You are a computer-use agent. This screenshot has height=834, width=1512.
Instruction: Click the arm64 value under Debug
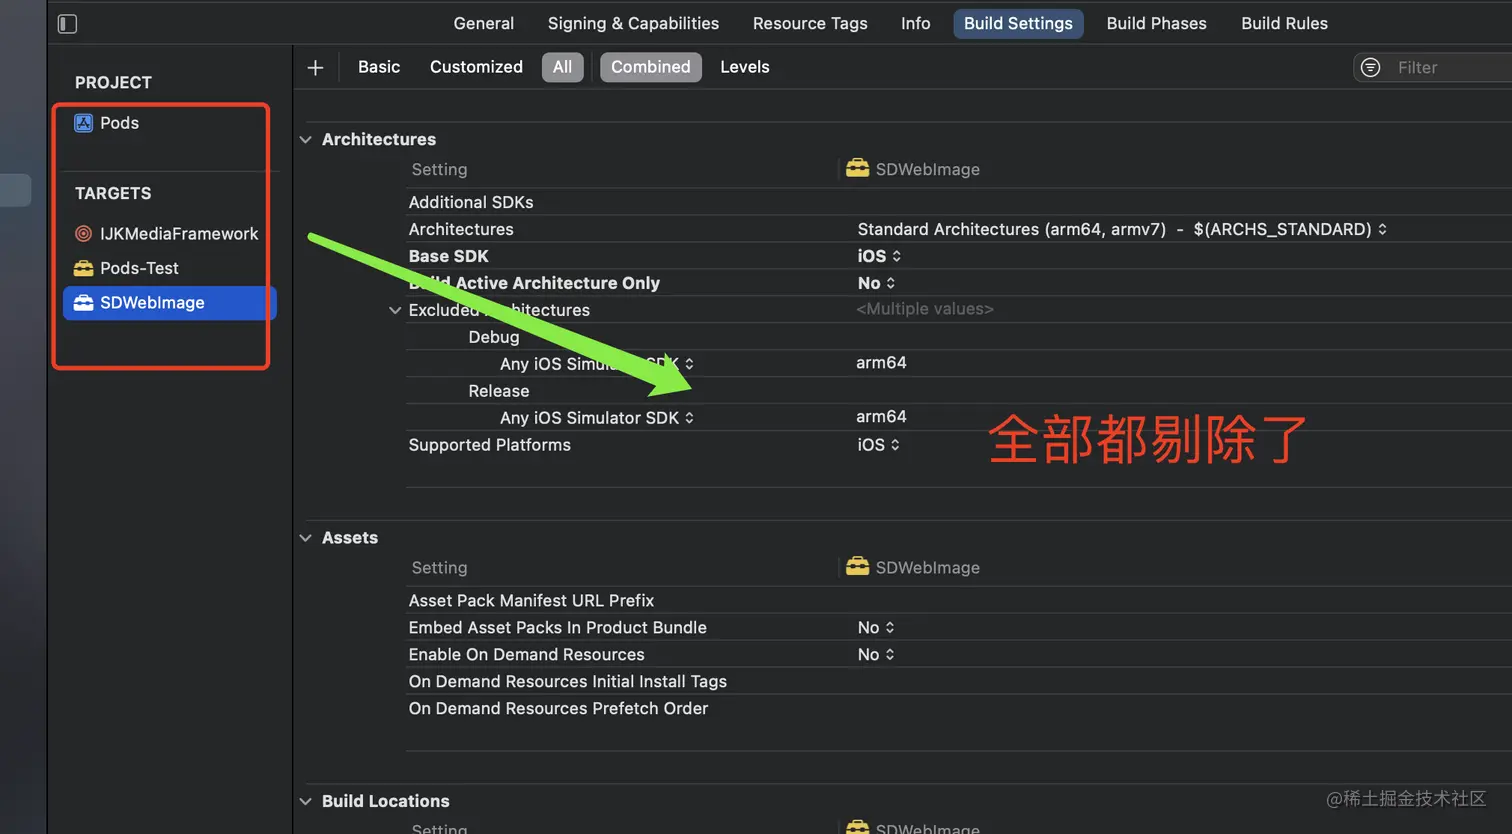click(881, 363)
